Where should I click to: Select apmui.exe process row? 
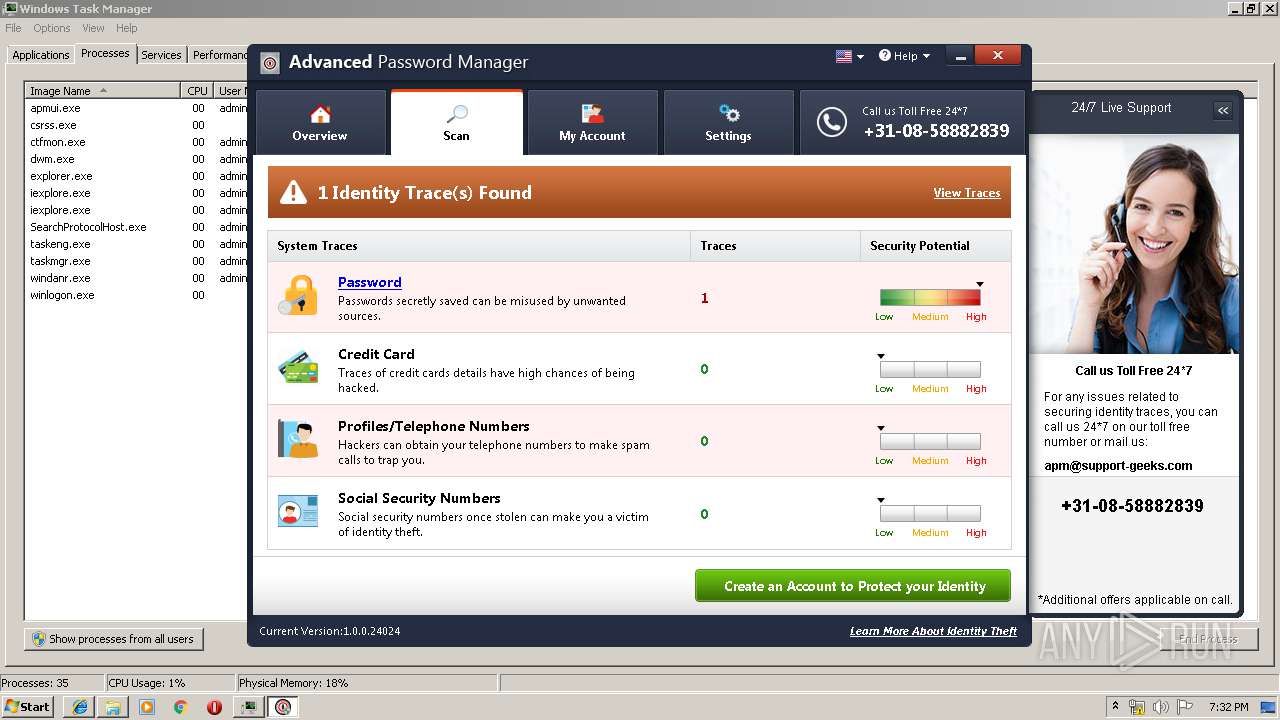pyautogui.click(x=136, y=108)
